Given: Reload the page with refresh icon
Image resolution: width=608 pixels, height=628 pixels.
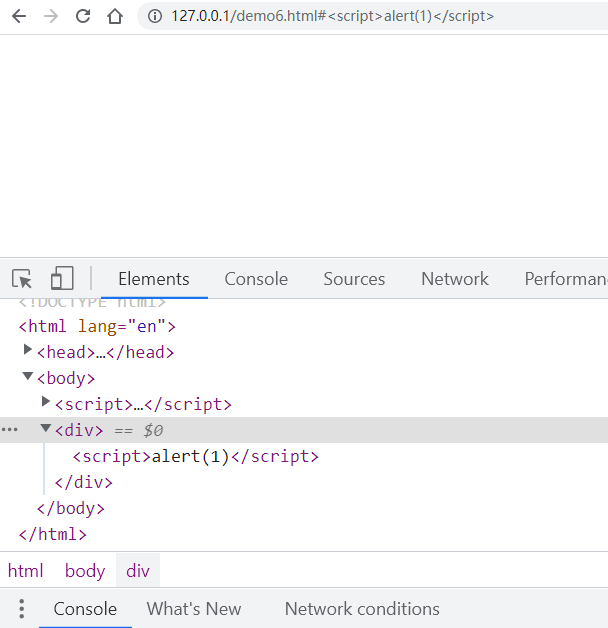Looking at the screenshot, I should 83,16.
